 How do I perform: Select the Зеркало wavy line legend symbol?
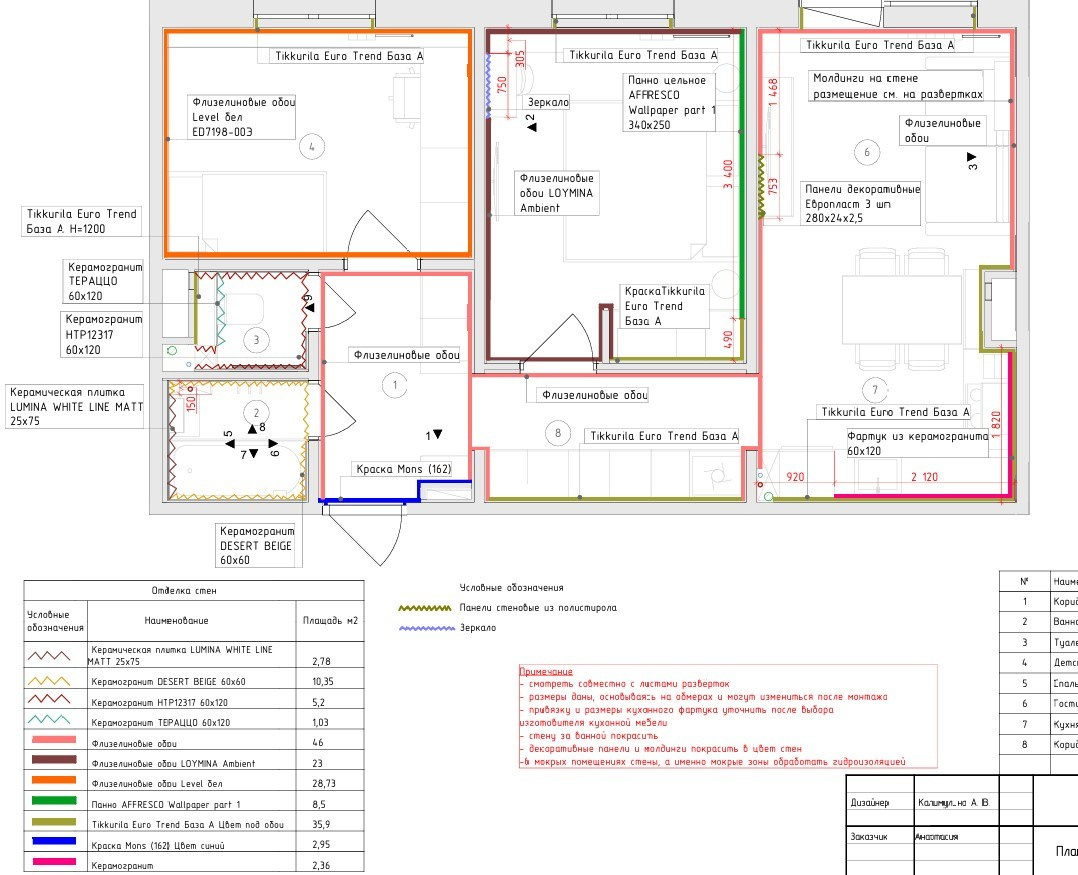(425, 628)
